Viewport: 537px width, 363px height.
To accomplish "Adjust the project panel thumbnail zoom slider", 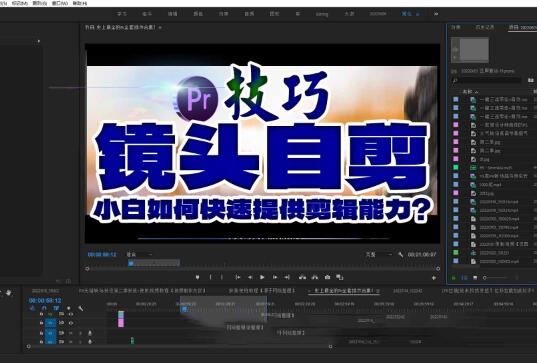I will 495,278.
